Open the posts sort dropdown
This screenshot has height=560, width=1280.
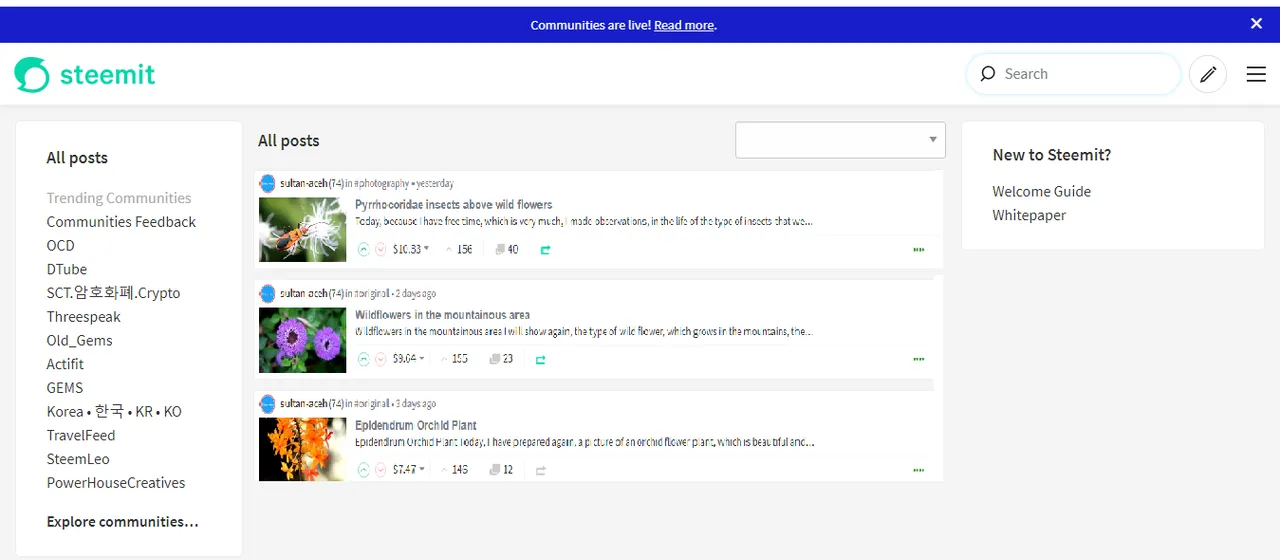(840, 140)
